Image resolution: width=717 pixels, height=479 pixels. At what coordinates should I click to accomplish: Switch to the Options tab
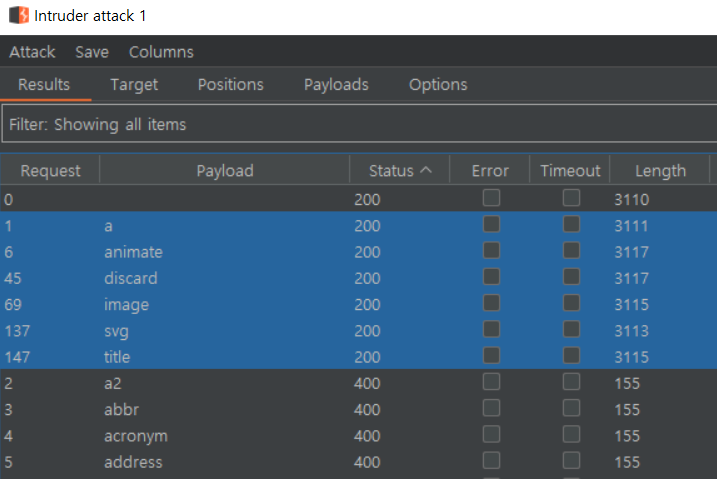click(438, 85)
